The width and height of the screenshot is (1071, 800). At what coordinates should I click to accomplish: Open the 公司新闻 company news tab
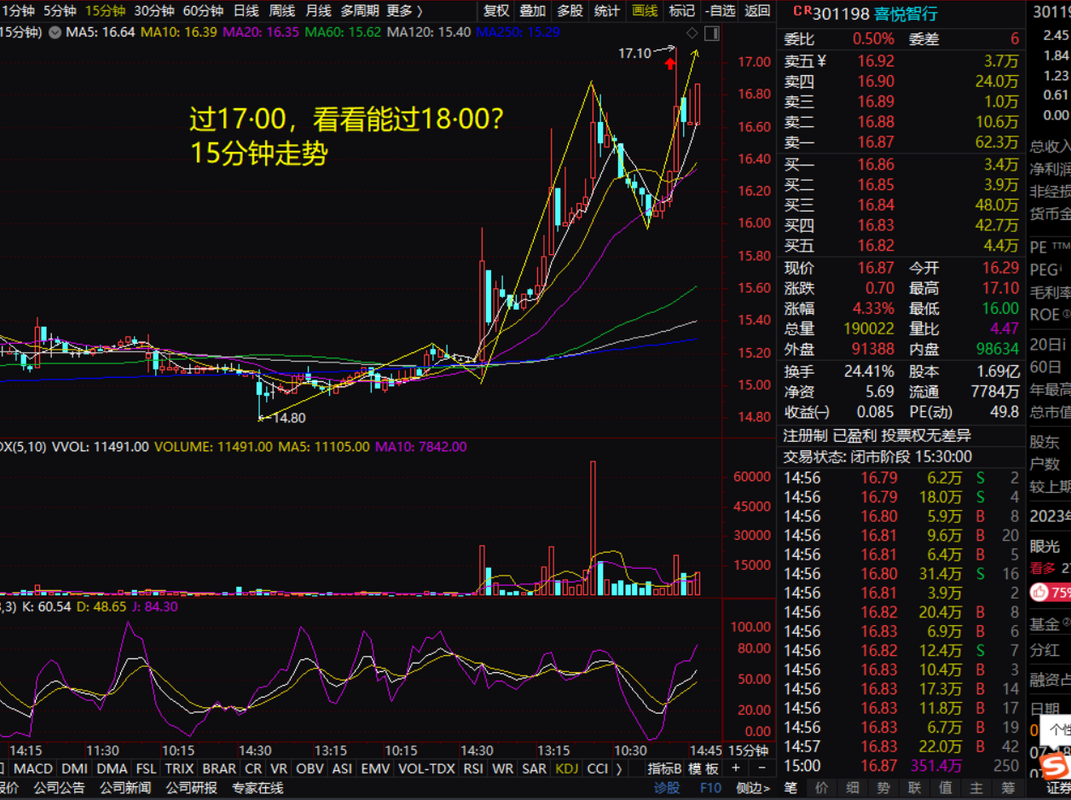[125, 788]
